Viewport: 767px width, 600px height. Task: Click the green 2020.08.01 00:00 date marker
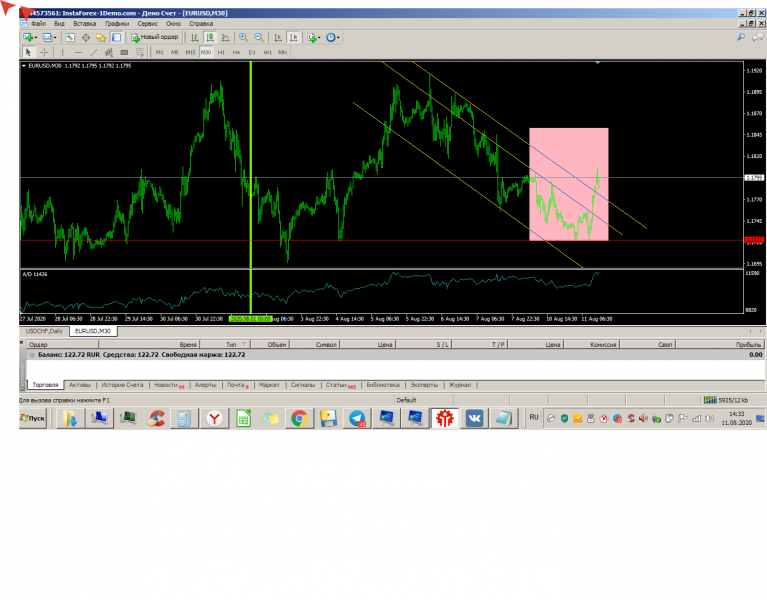coord(250,318)
